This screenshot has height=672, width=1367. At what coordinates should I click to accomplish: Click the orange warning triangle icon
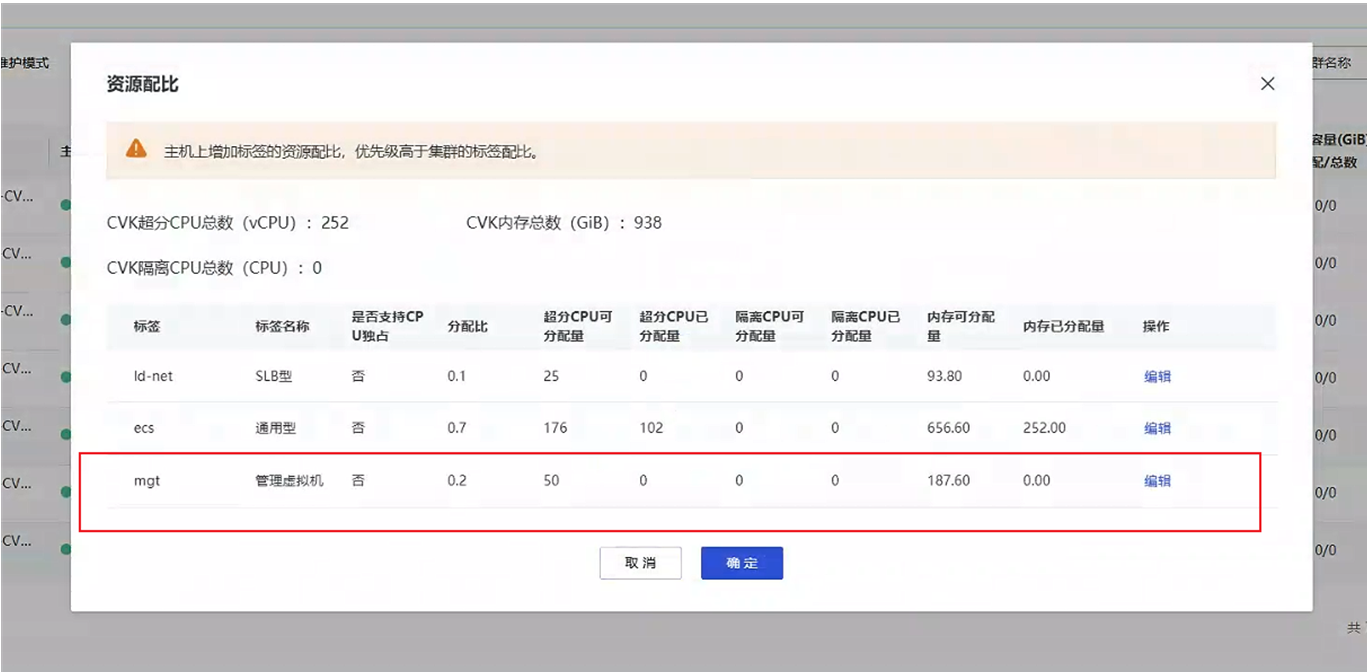(136, 149)
